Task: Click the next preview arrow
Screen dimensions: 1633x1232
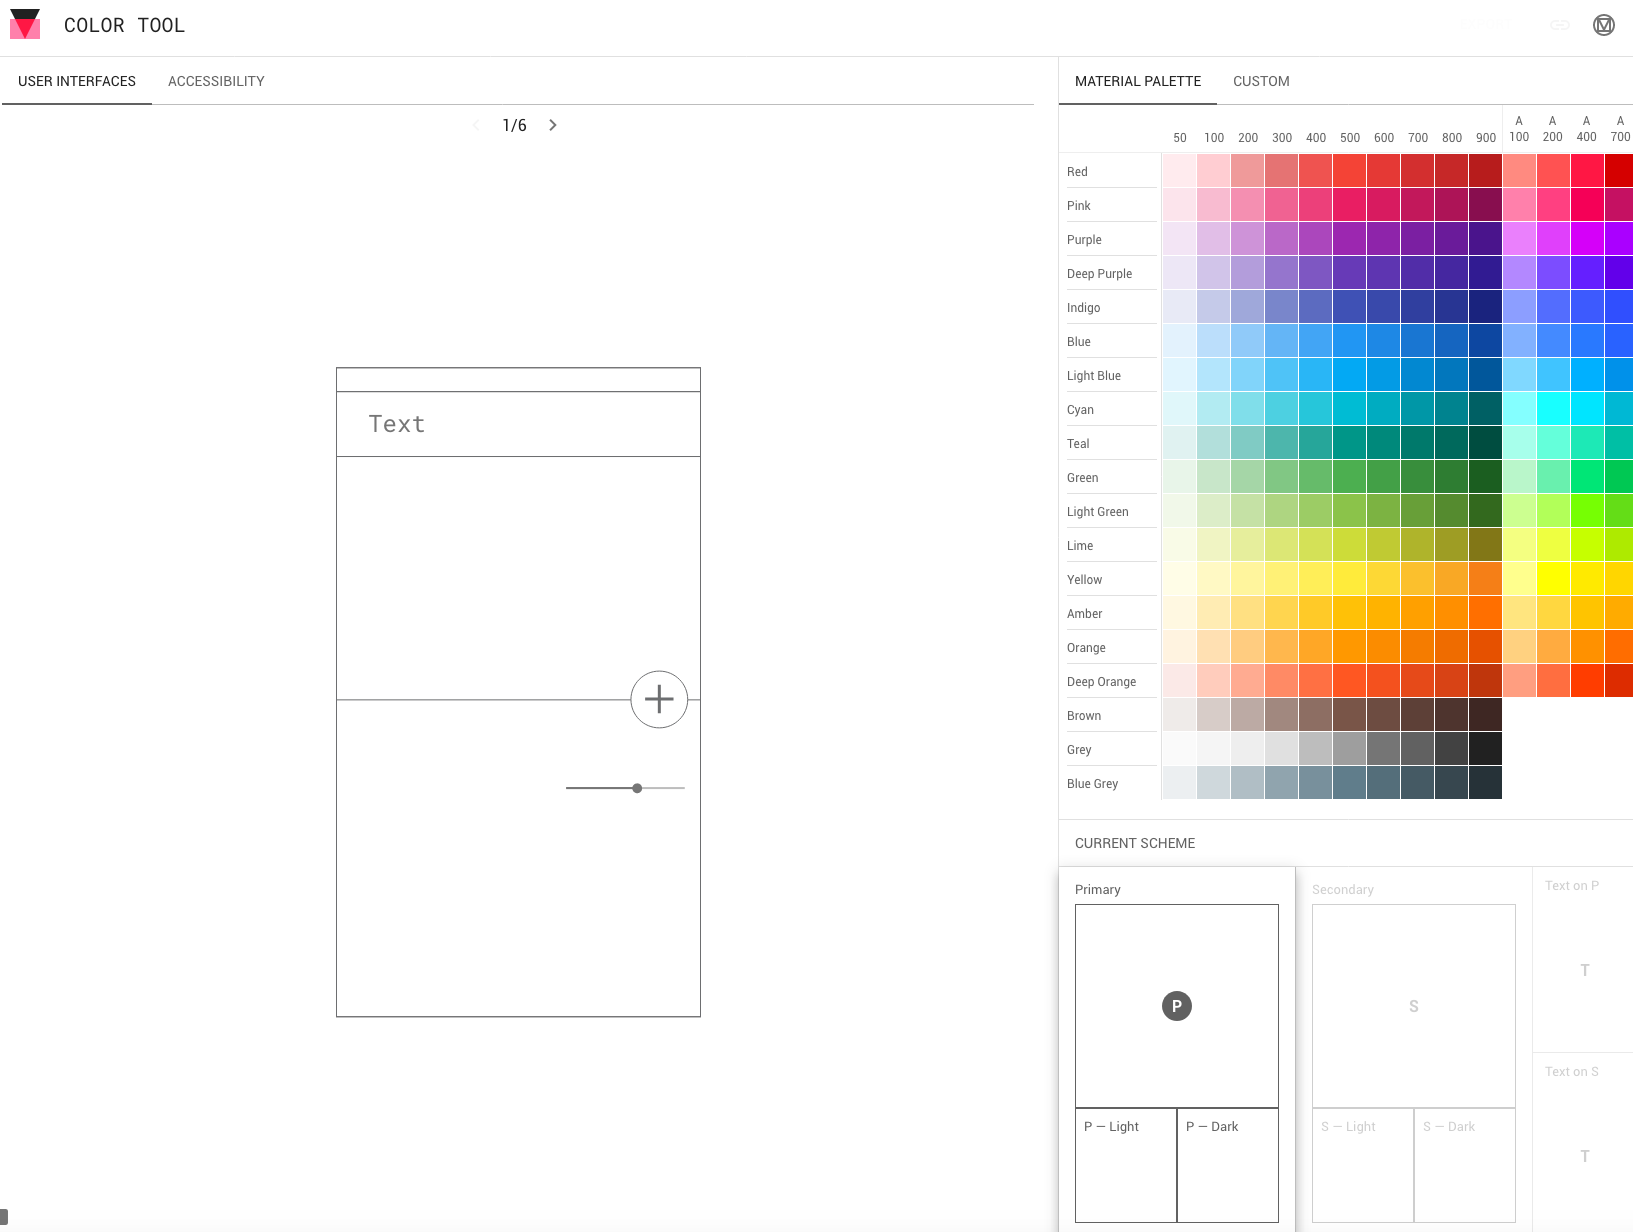Action: click(x=552, y=125)
